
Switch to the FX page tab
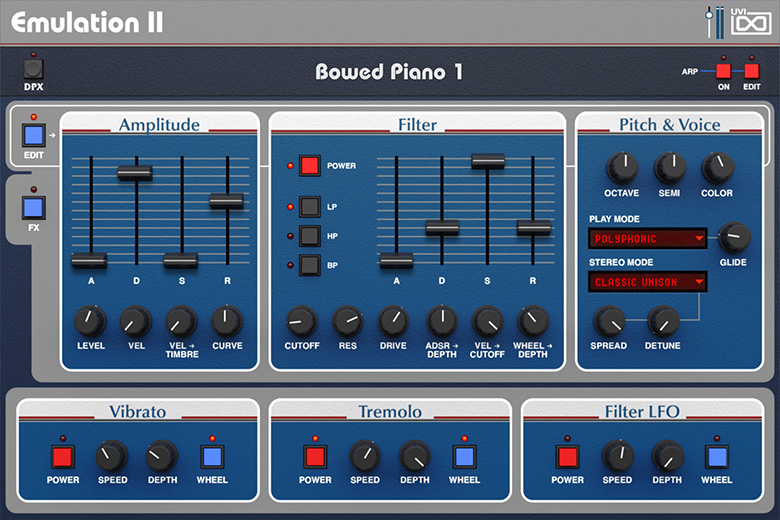(x=34, y=208)
